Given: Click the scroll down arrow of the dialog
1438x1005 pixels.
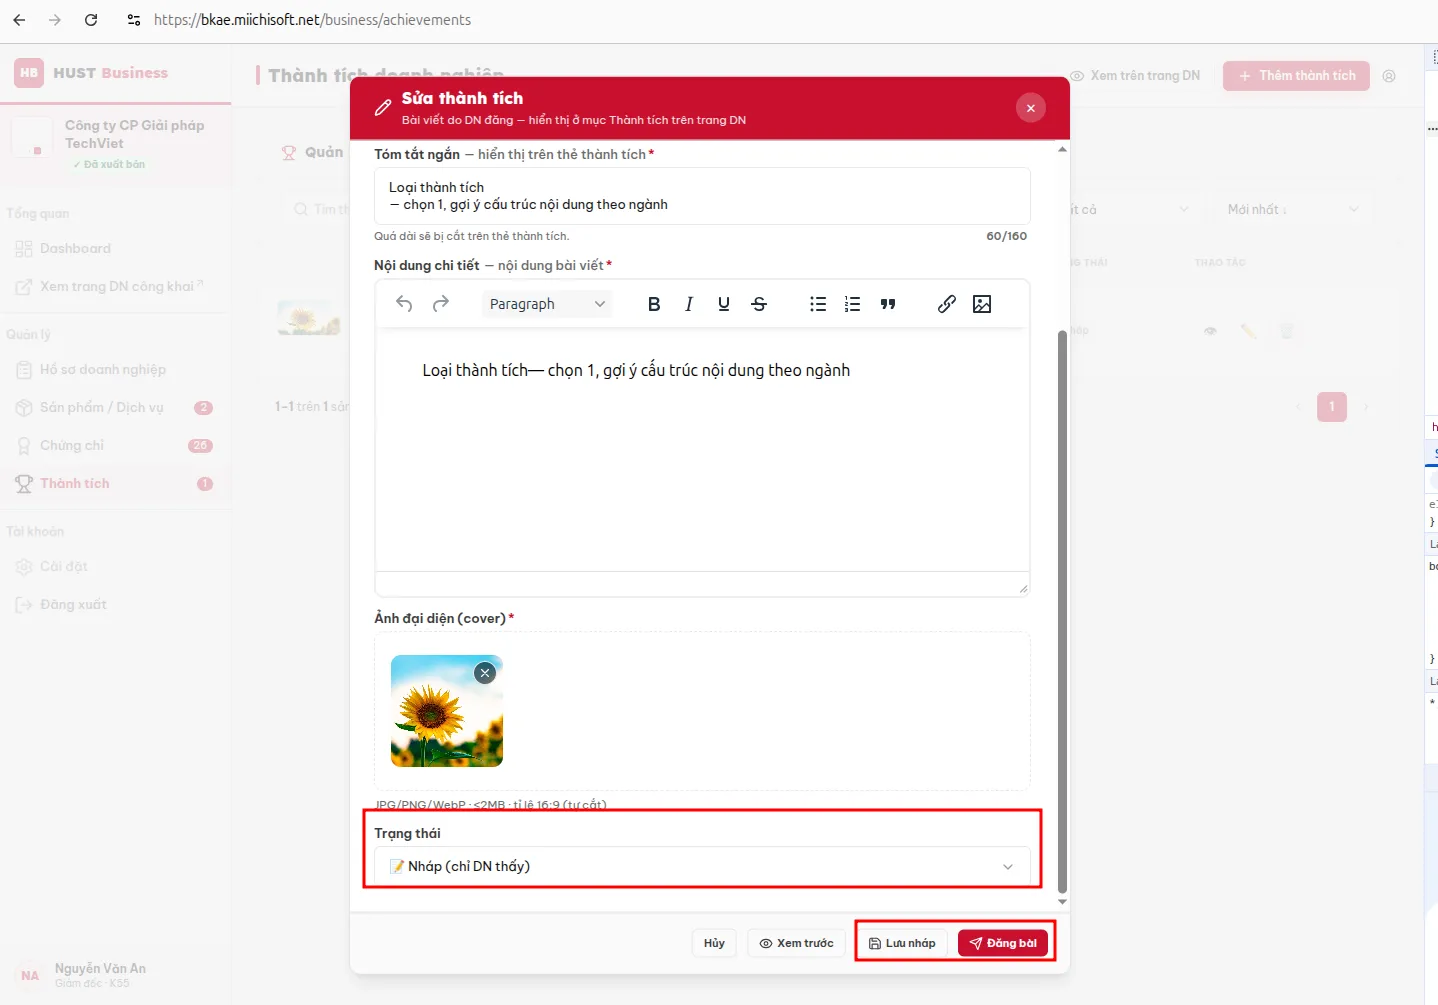Looking at the screenshot, I should coord(1062,902).
